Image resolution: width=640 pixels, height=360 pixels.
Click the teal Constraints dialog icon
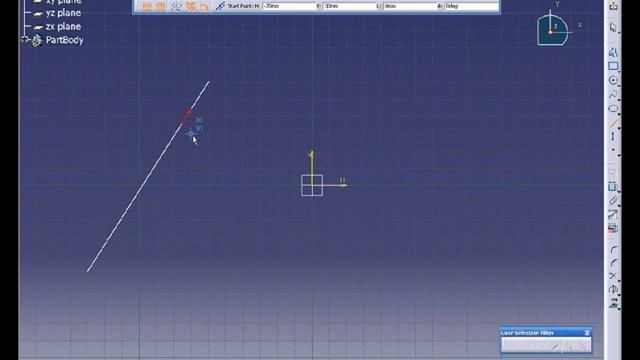click(x=613, y=187)
